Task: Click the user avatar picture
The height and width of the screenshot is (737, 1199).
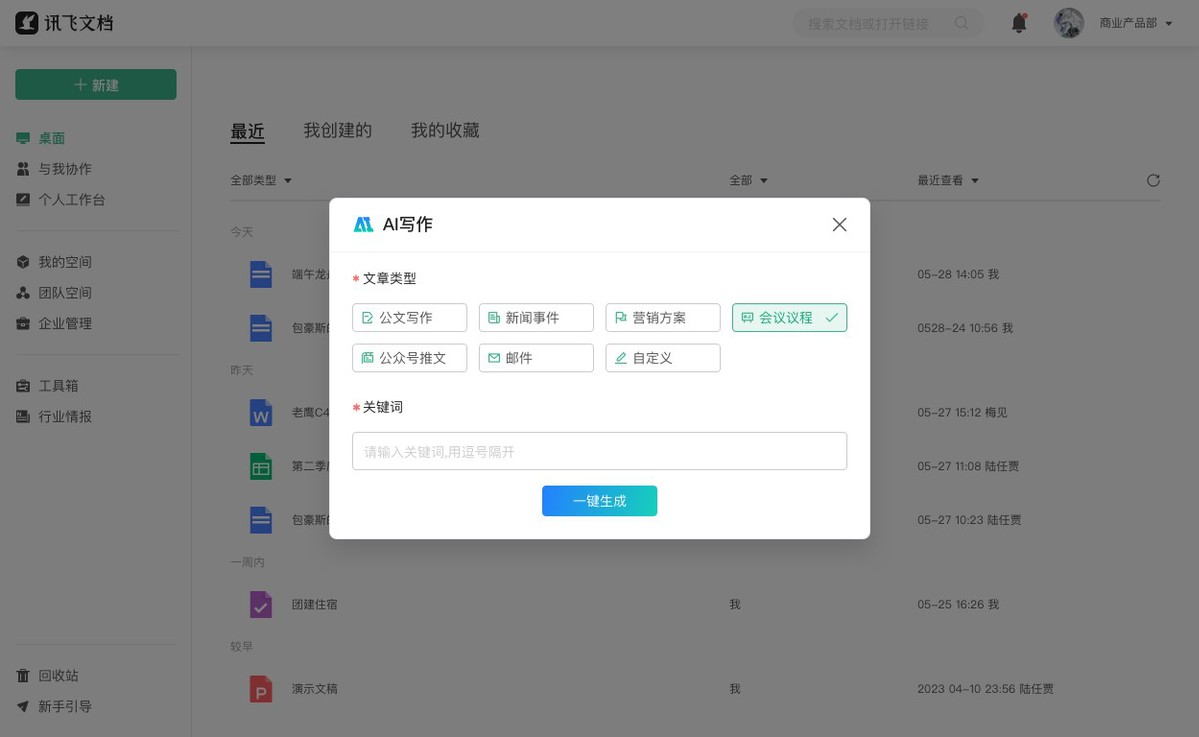Action: (1069, 23)
